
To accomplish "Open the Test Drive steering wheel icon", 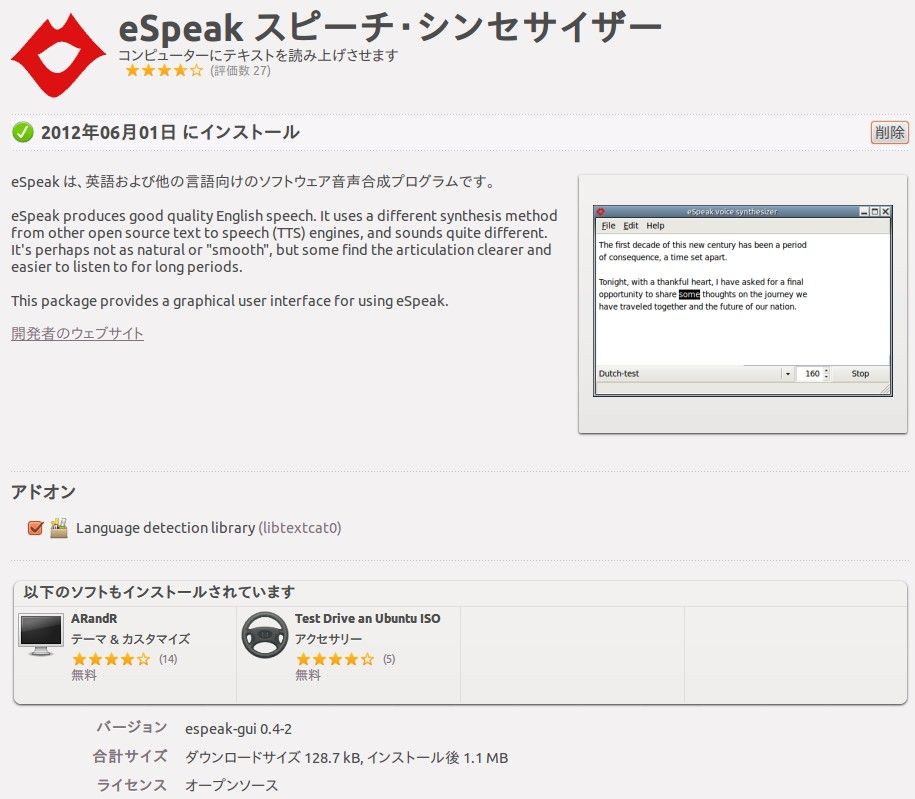I will 264,634.
